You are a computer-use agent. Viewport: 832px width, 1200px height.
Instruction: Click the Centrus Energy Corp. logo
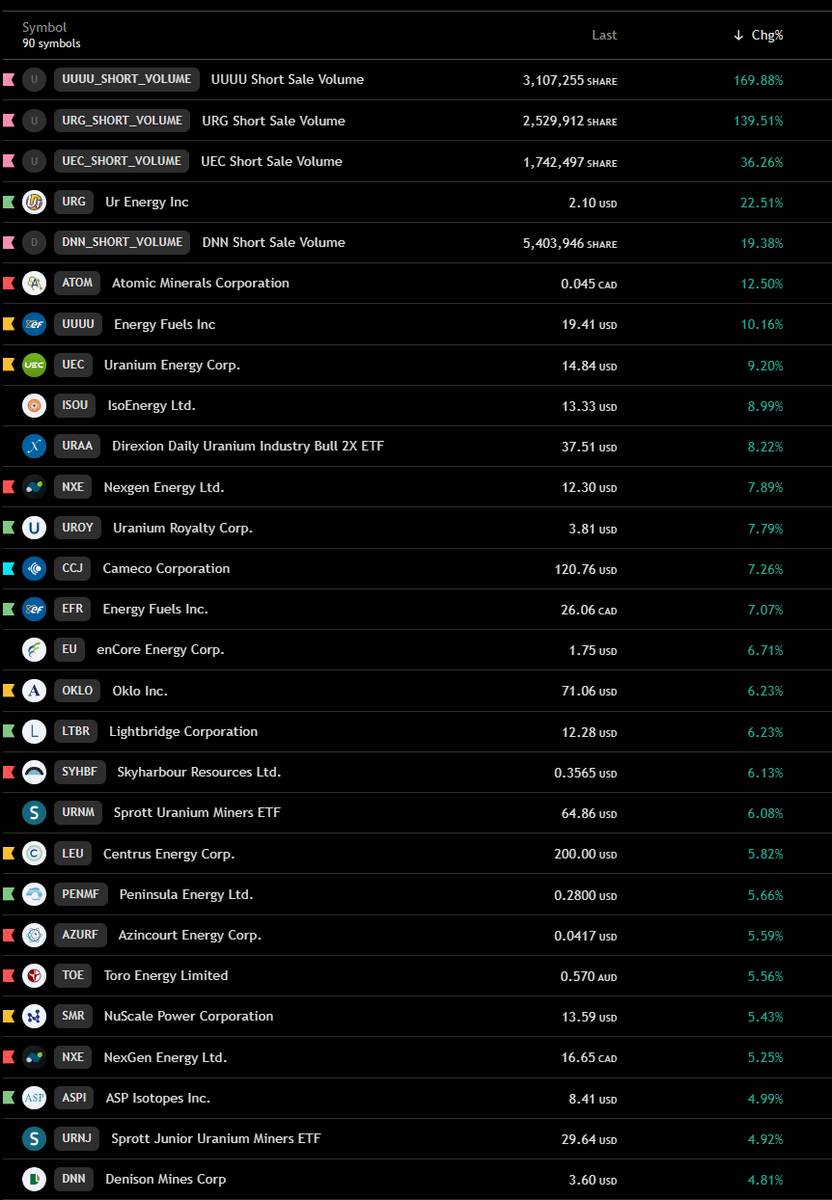pos(34,854)
